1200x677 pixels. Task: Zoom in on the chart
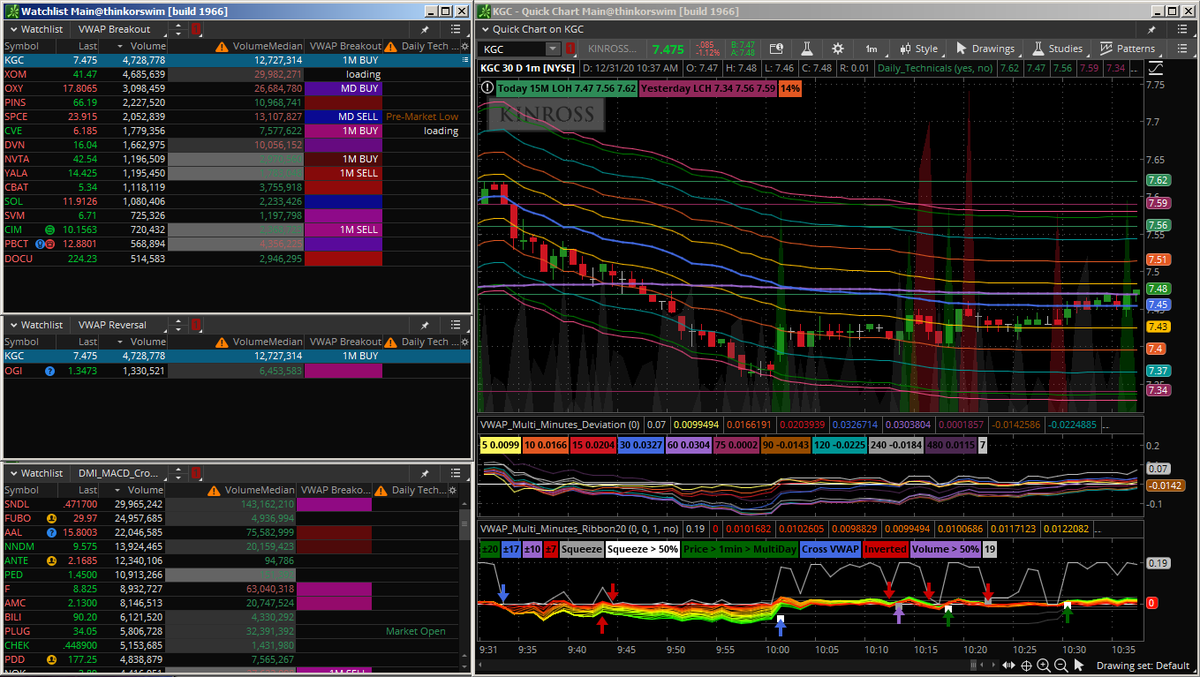pos(1044,665)
